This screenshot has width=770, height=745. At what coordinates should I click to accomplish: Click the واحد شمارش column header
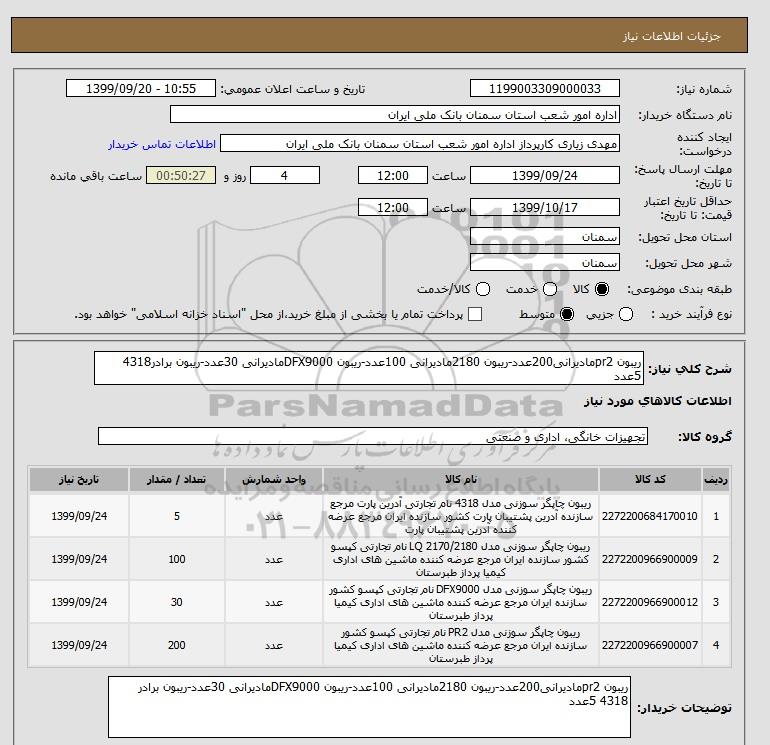click(x=274, y=479)
